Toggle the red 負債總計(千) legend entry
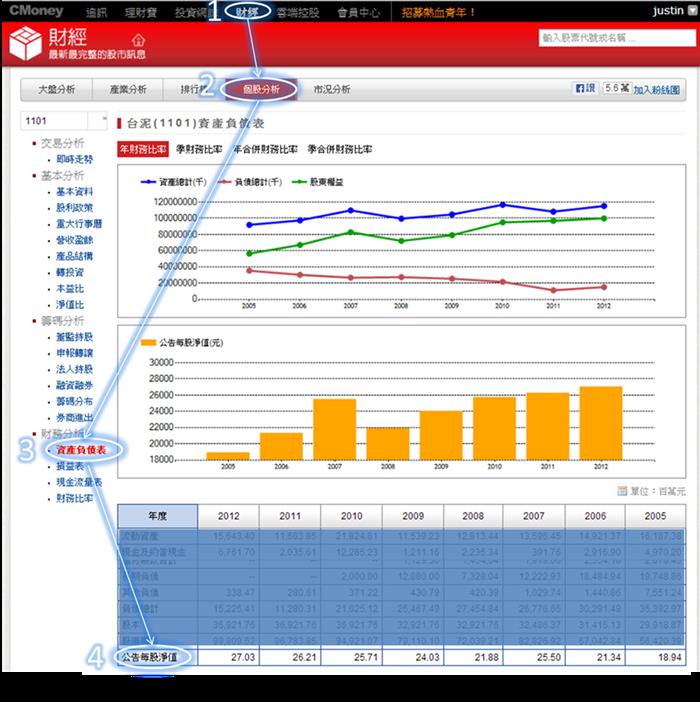700x702 pixels. pyautogui.click(x=250, y=182)
